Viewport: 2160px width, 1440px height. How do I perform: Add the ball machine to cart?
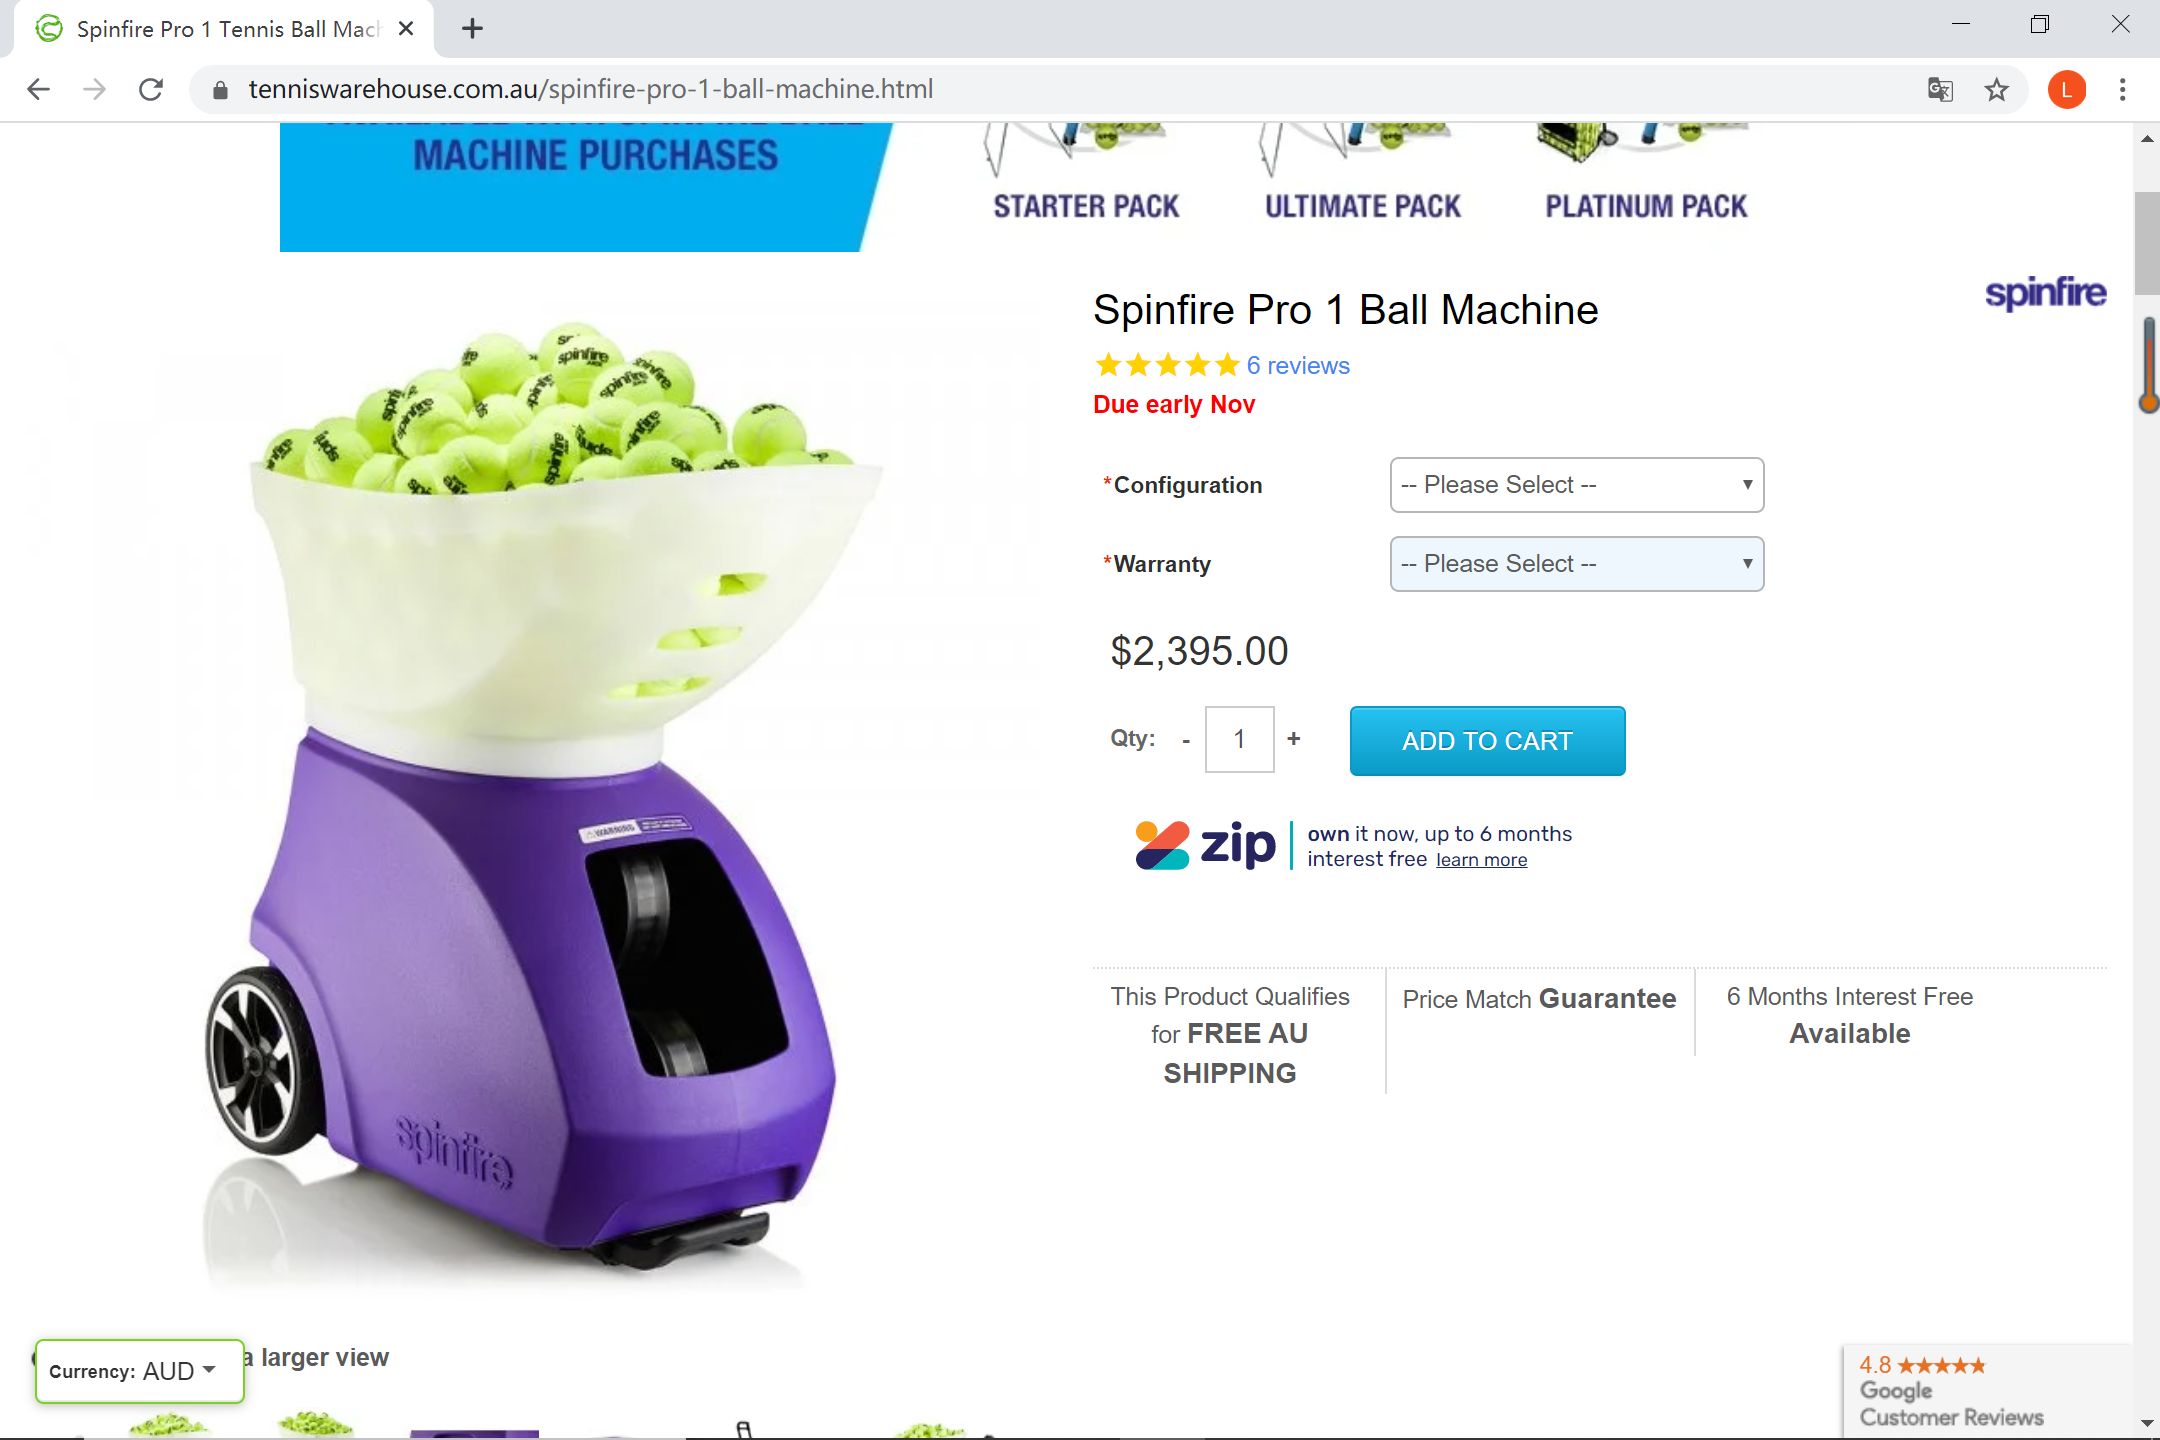[1487, 741]
